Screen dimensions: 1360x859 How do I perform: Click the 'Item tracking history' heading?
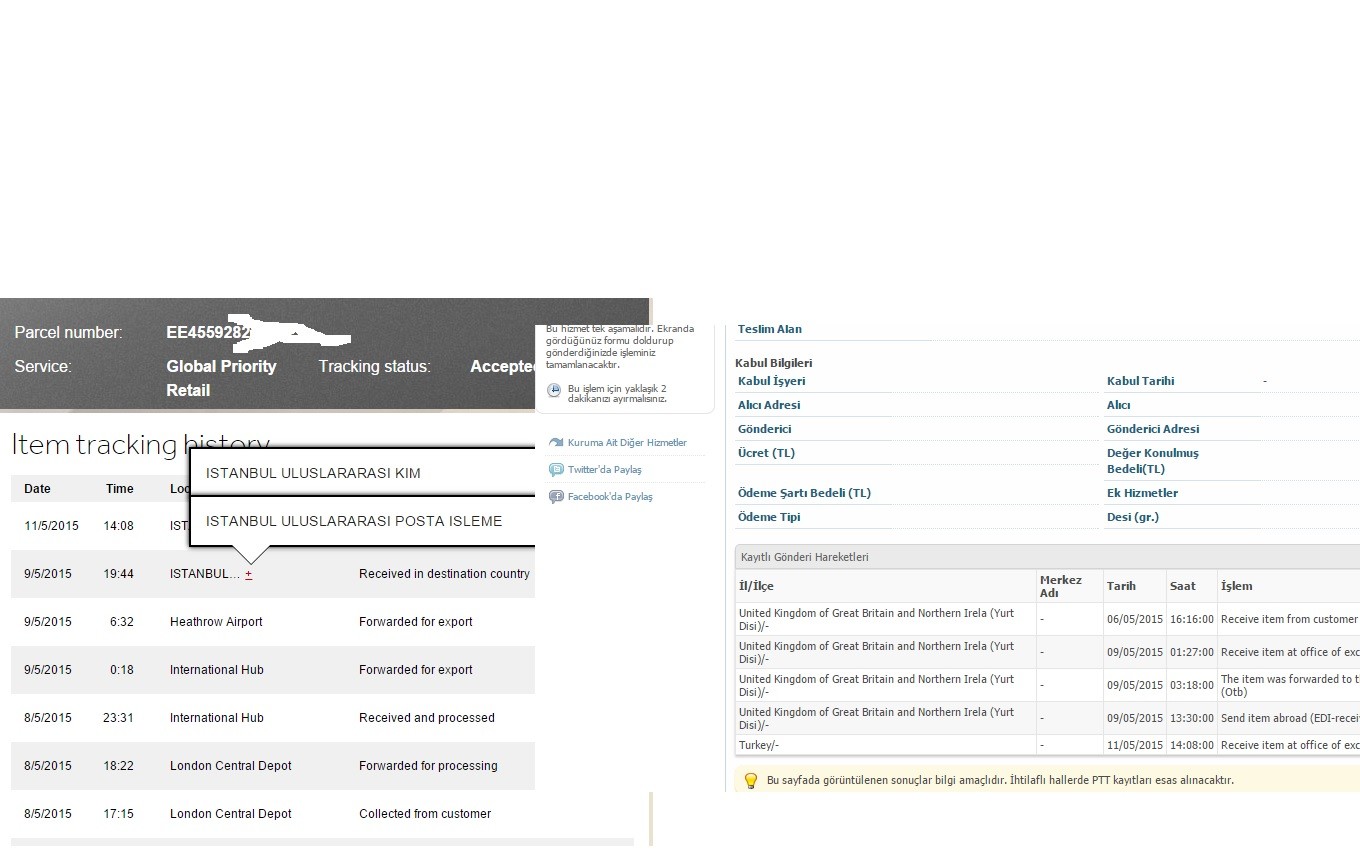140,445
